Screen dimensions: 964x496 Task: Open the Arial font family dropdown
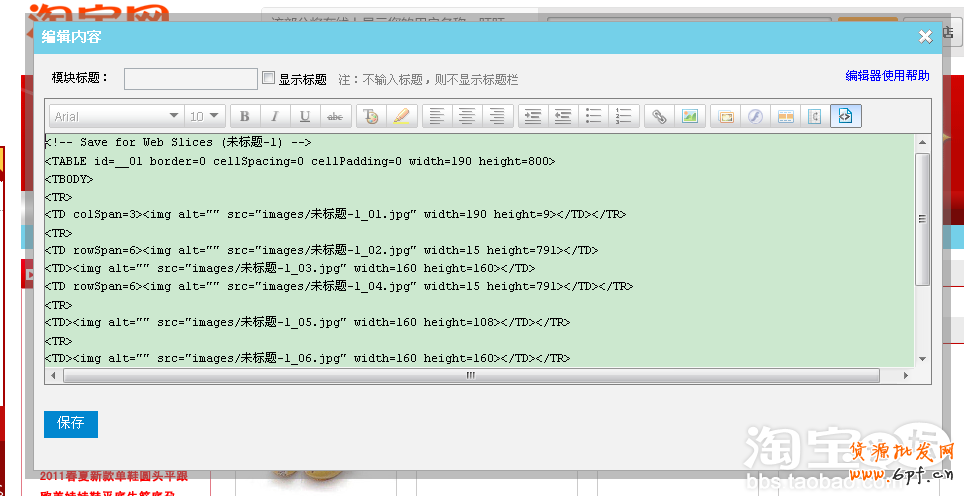click(116, 116)
